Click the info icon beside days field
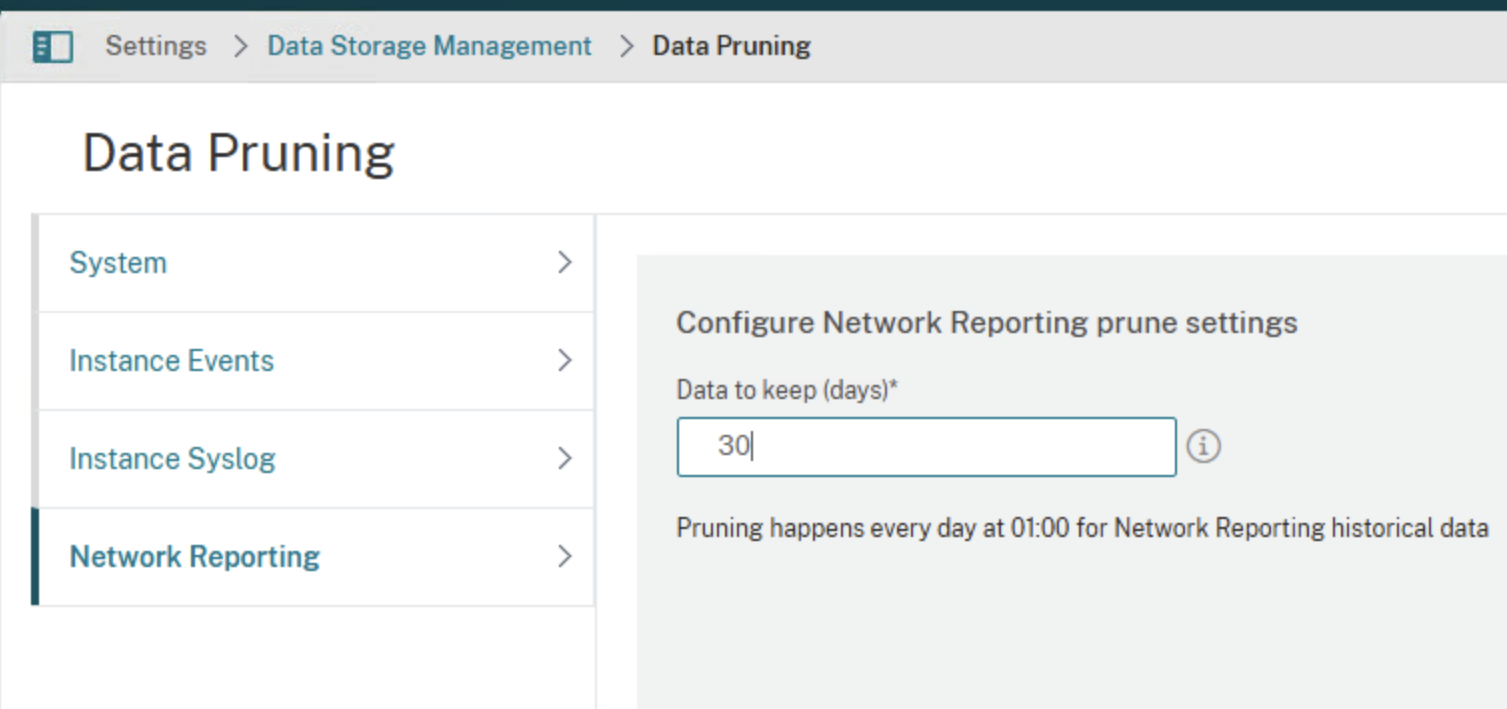Viewport: 1507px width, 709px height. pos(1203,447)
